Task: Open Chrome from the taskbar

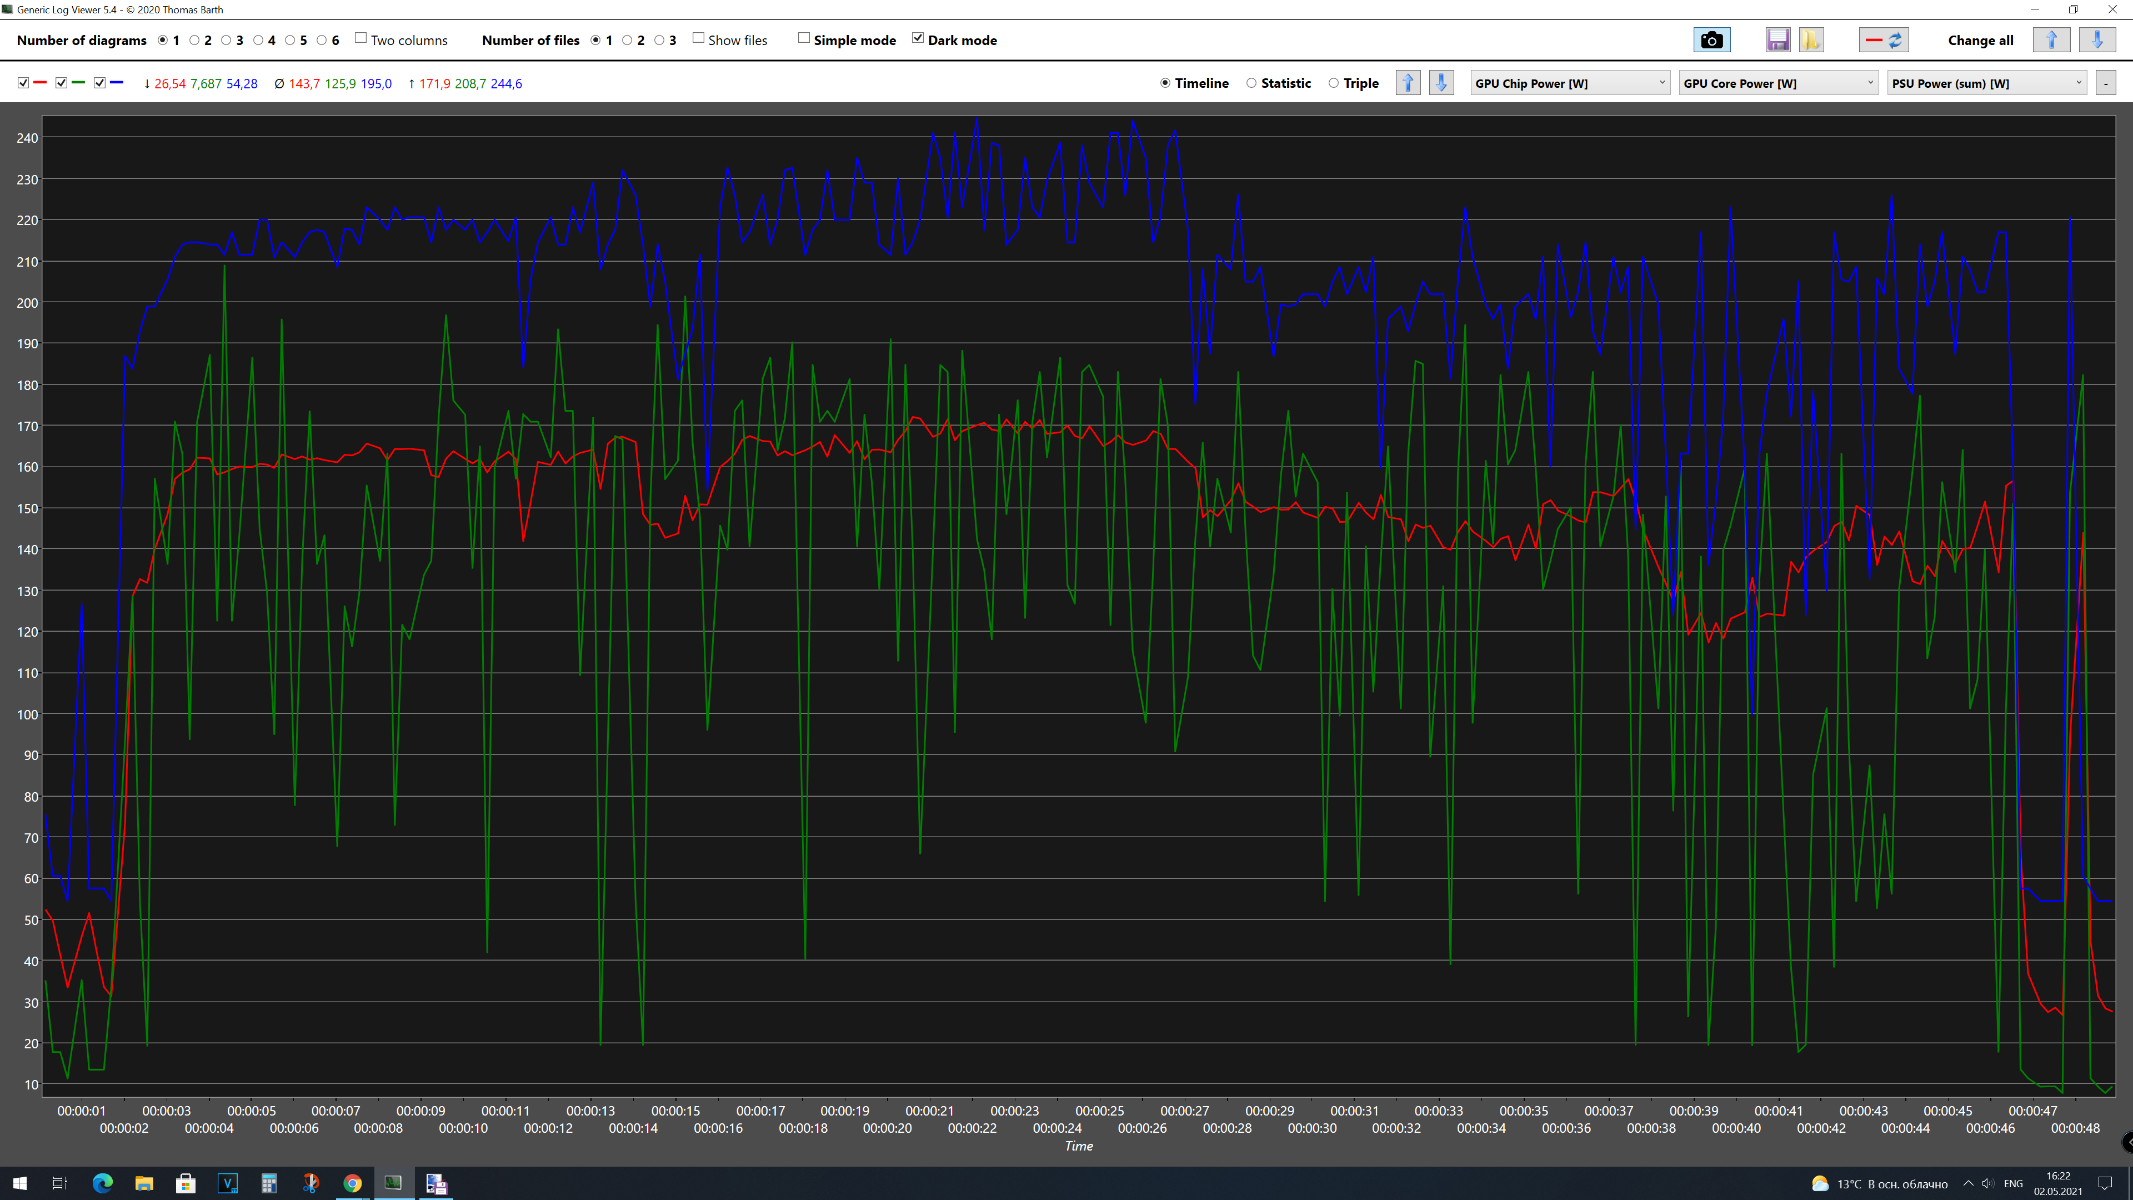Action: click(x=352, y=1183)
